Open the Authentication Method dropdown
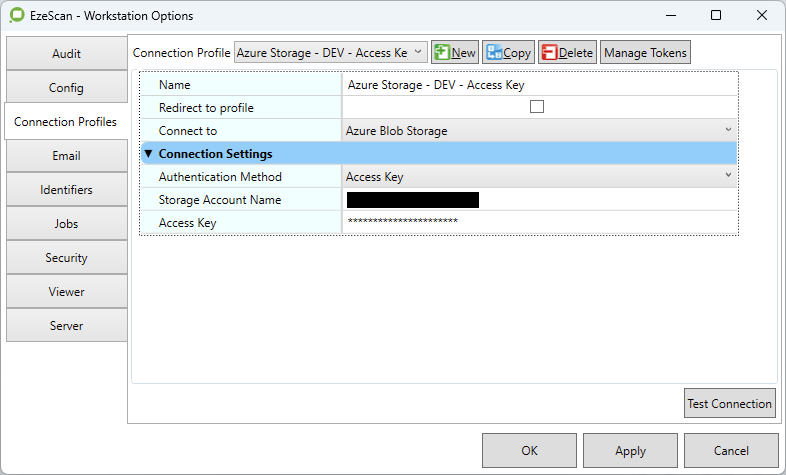 click(x=538, y=177)
